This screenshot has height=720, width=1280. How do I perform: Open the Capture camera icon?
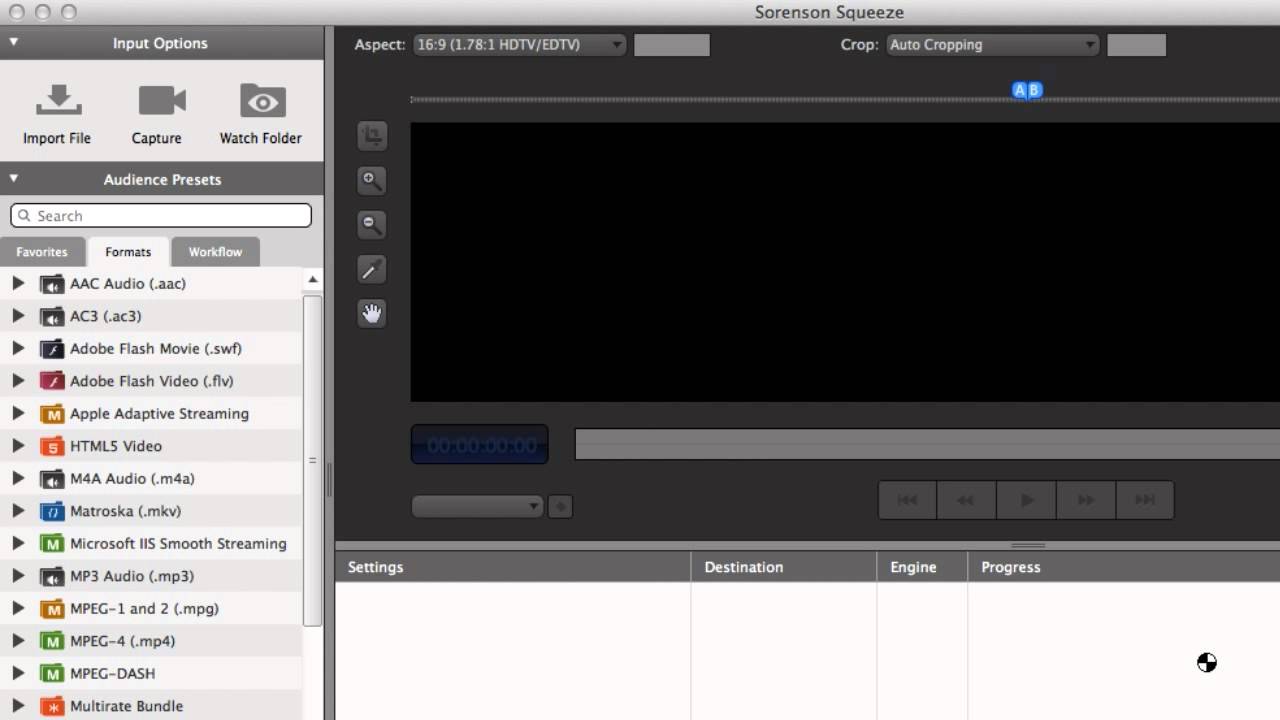pos(161,100)
